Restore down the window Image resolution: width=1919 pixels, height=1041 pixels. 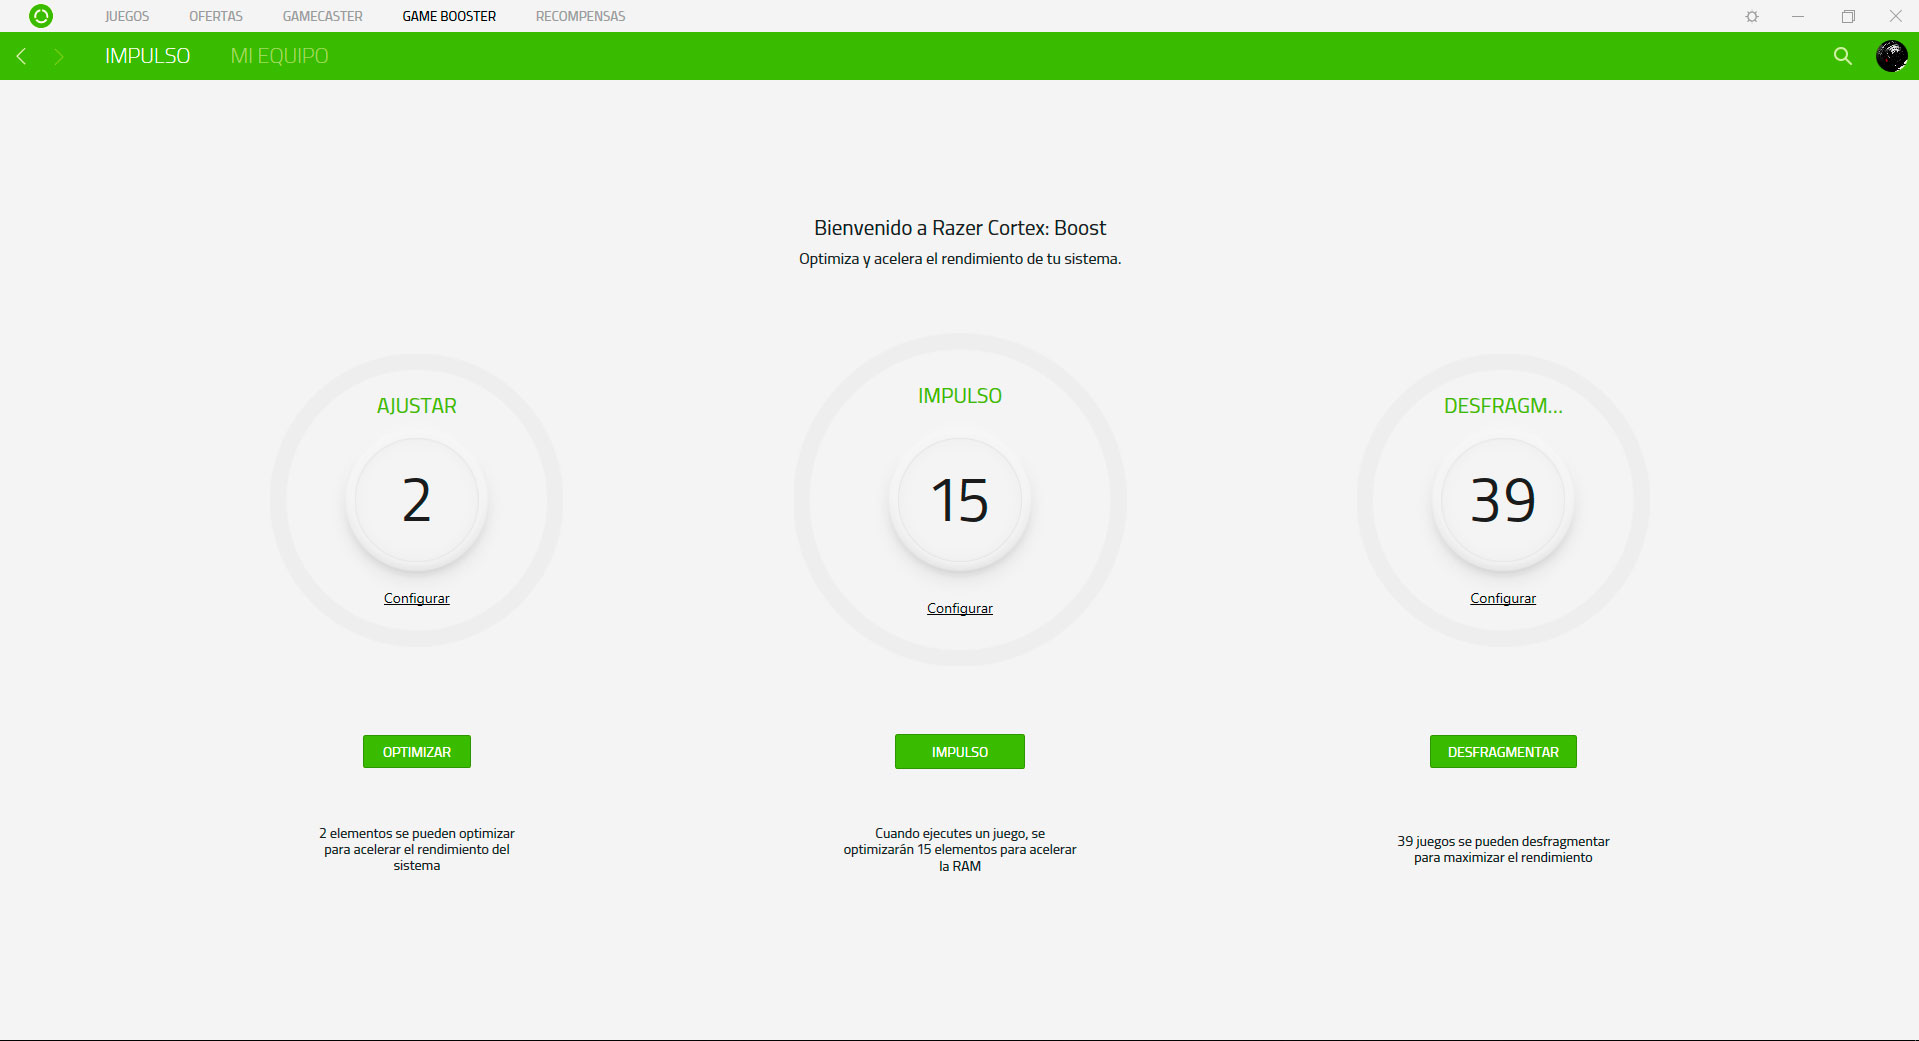click(1848, 16)
